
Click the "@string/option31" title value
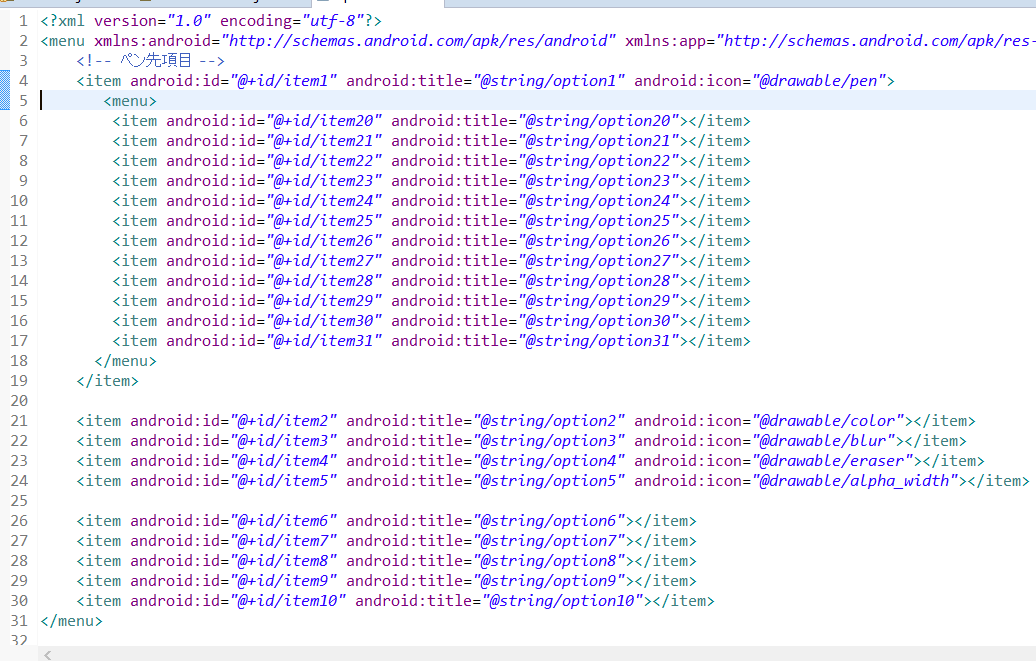pos(598,340)
